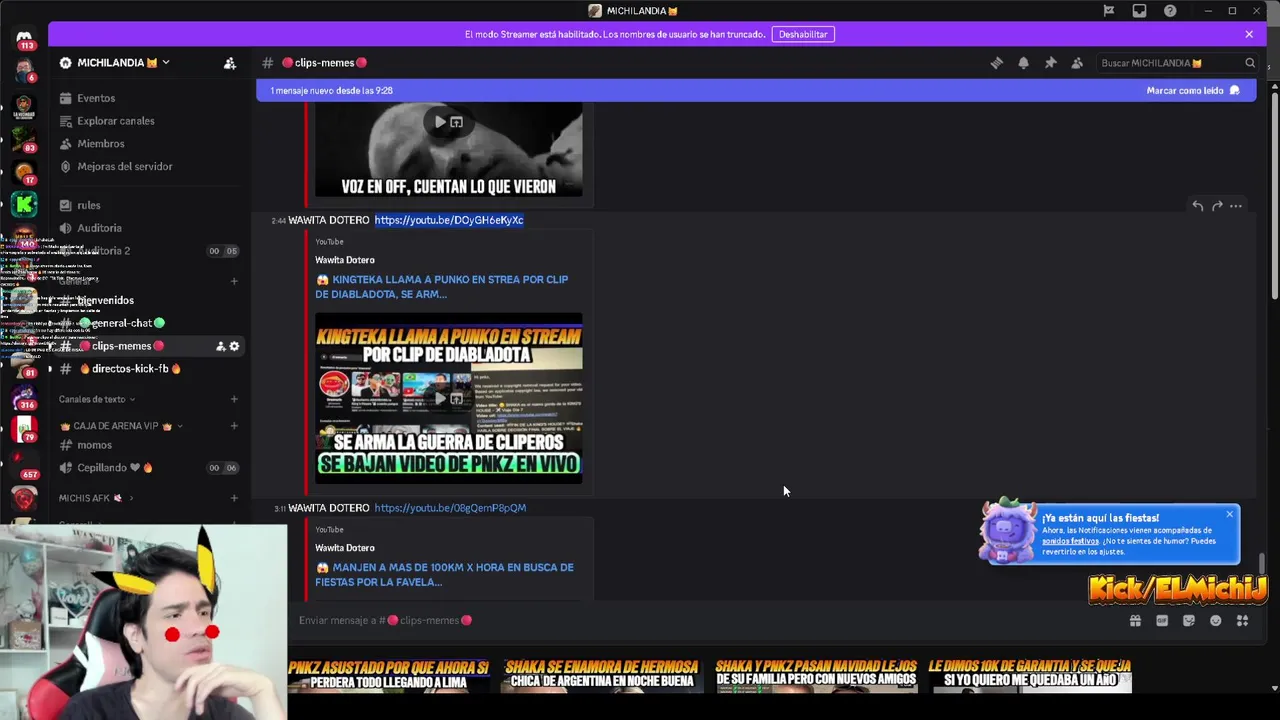Open the Peru flag server icon
Viewport: 1280px width, 720px height.
24,430
